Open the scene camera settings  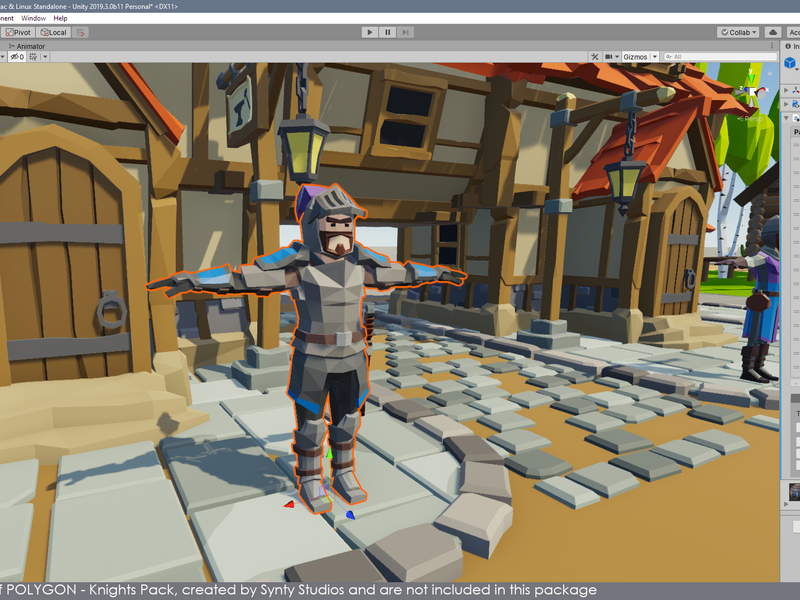click(x=609, y=57)
